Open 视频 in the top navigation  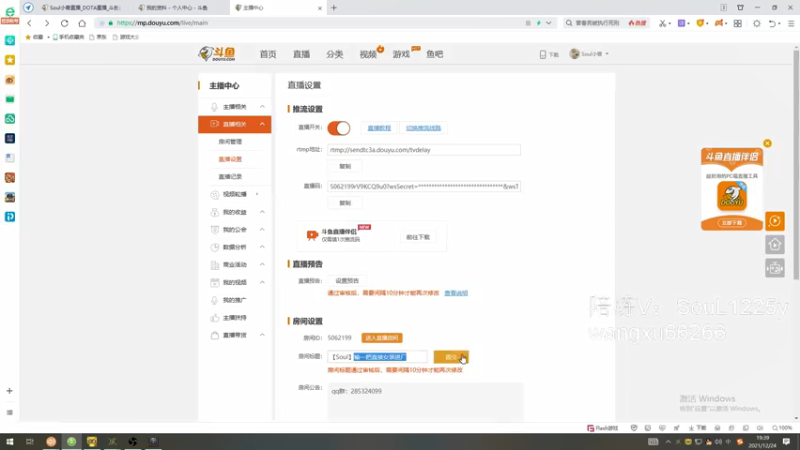368,54
